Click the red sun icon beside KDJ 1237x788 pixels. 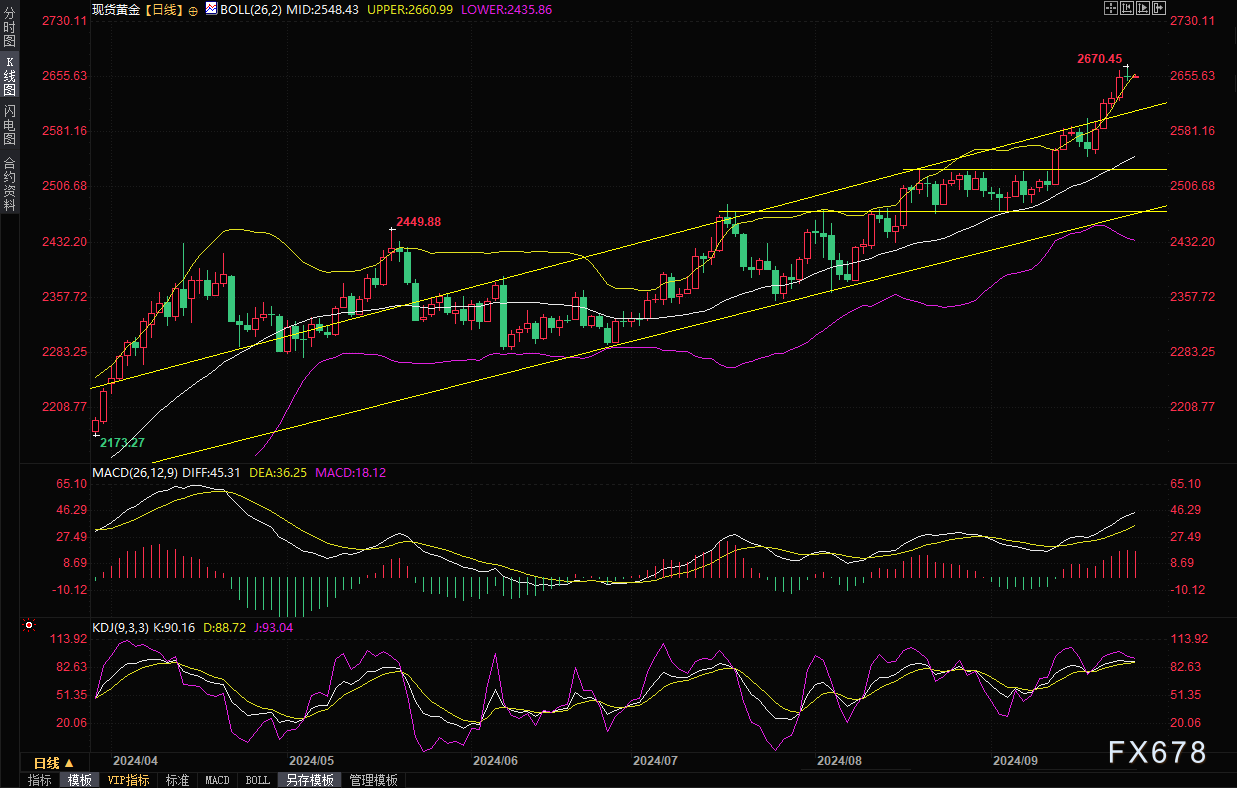[29, 627]
